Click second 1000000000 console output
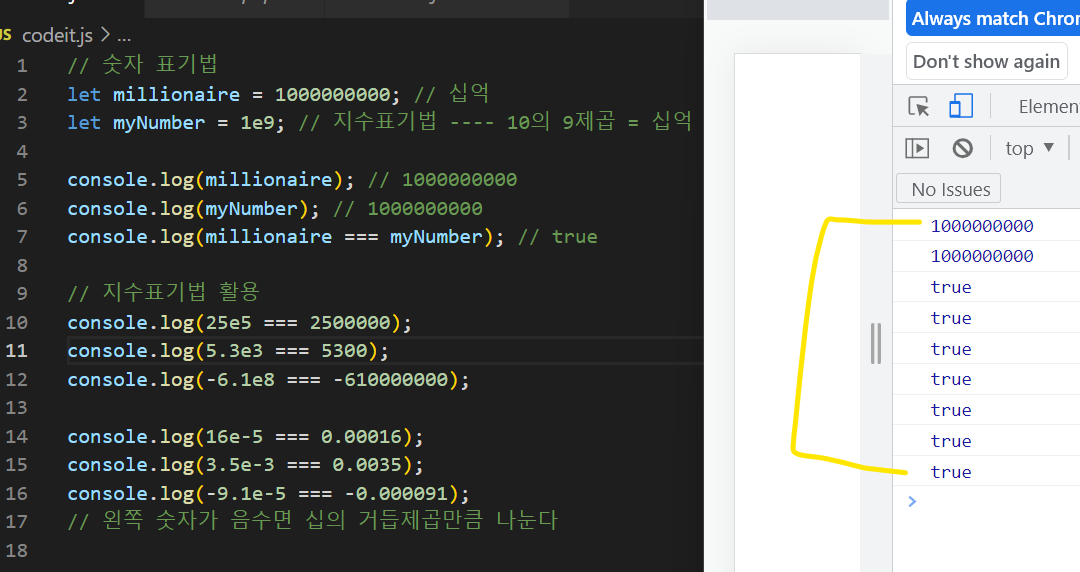Viewport: 1080px width, 572px height. (982, 256)
